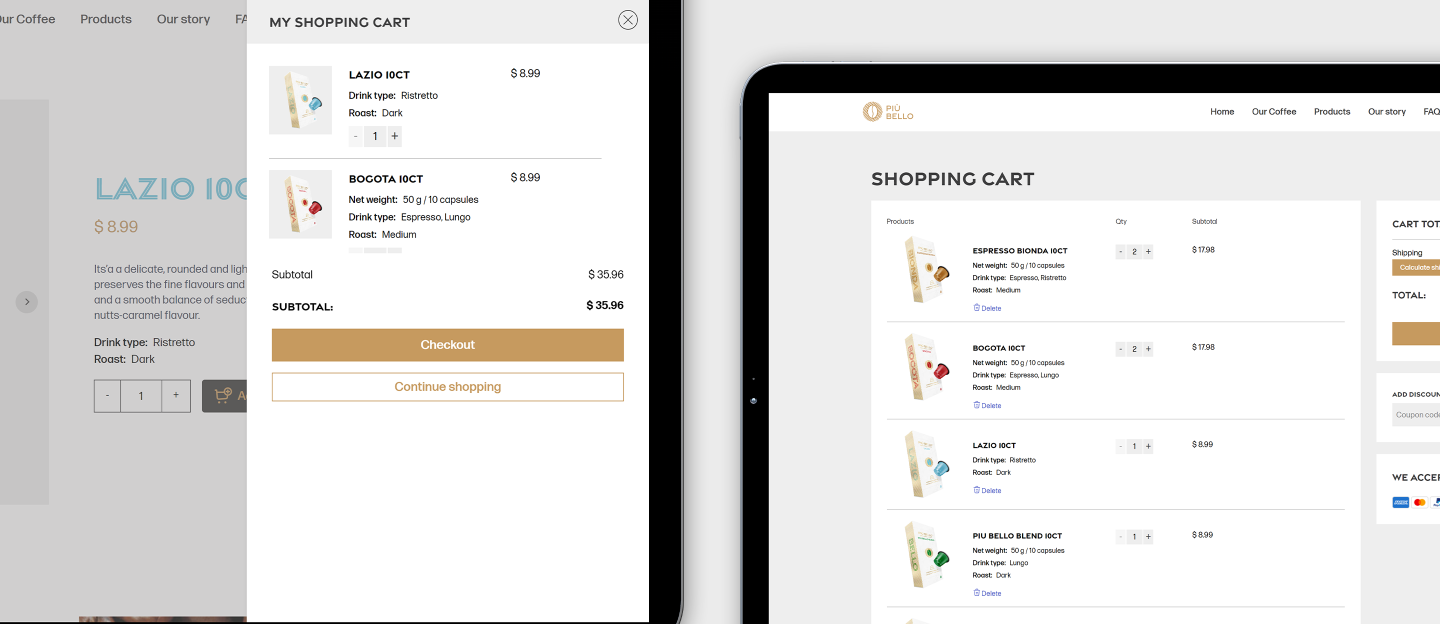Delete Piu Bello Blend 10CT from tablet cart
Viewport: 1440px width, 624px height.
(x=987, y=593)
